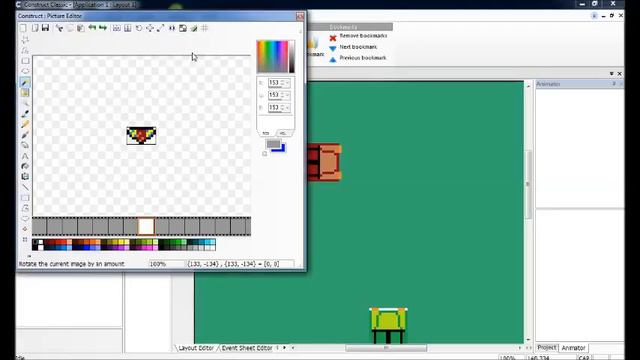The image size is (640, 360).
Task: Click the gray foreground color swatch
Action: [x=273, y=144]
